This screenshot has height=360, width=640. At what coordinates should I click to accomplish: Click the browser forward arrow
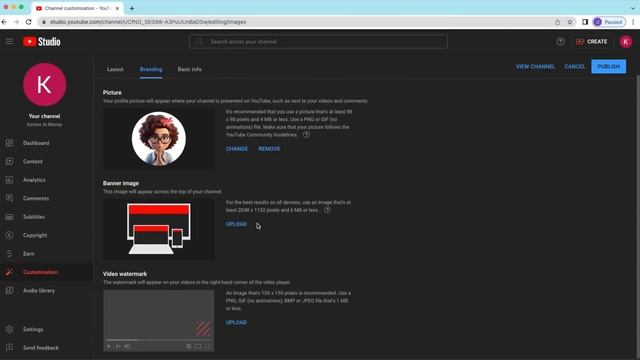[x=16, y=22]
